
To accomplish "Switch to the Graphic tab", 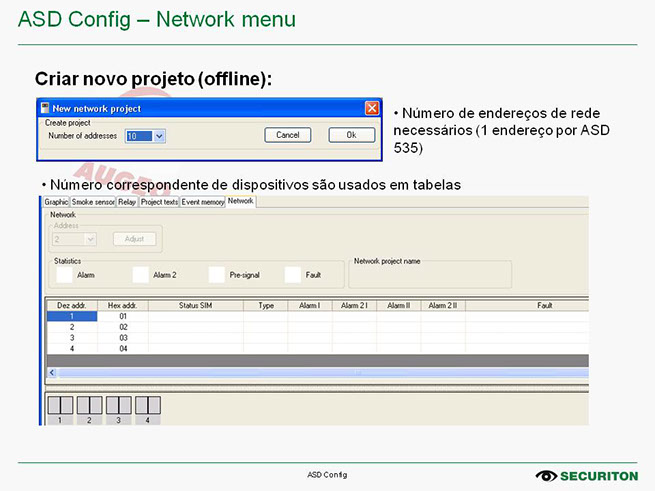I will (57, 202).
